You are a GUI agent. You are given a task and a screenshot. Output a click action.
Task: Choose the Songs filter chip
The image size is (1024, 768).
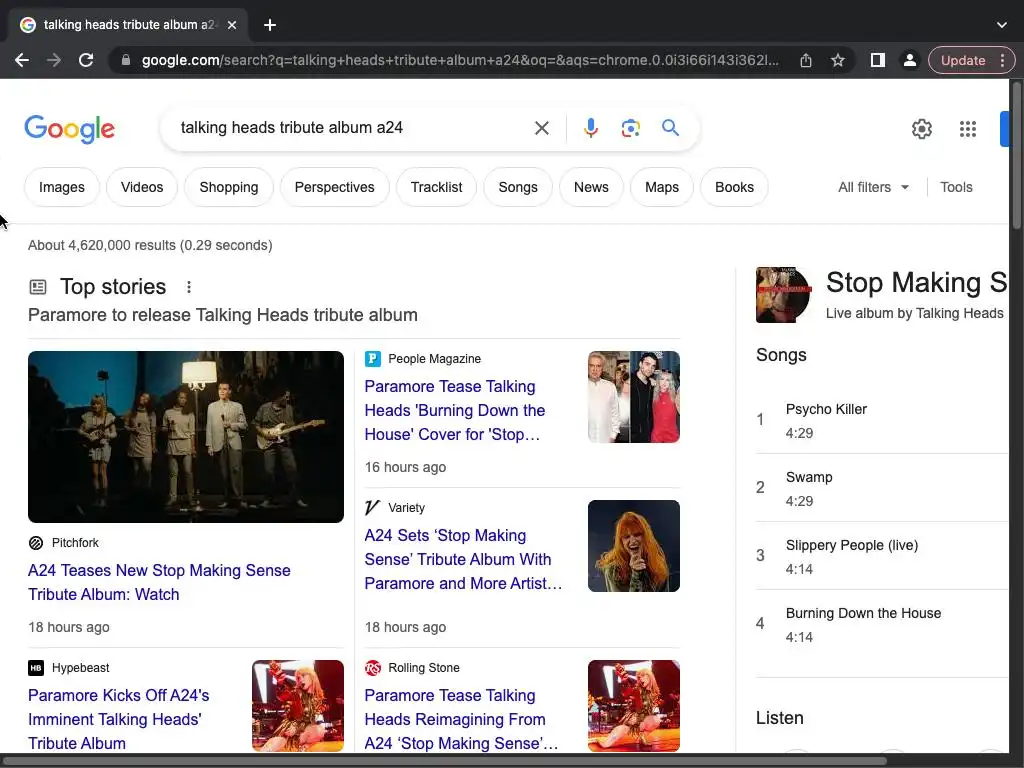click(x=518, y=187)
